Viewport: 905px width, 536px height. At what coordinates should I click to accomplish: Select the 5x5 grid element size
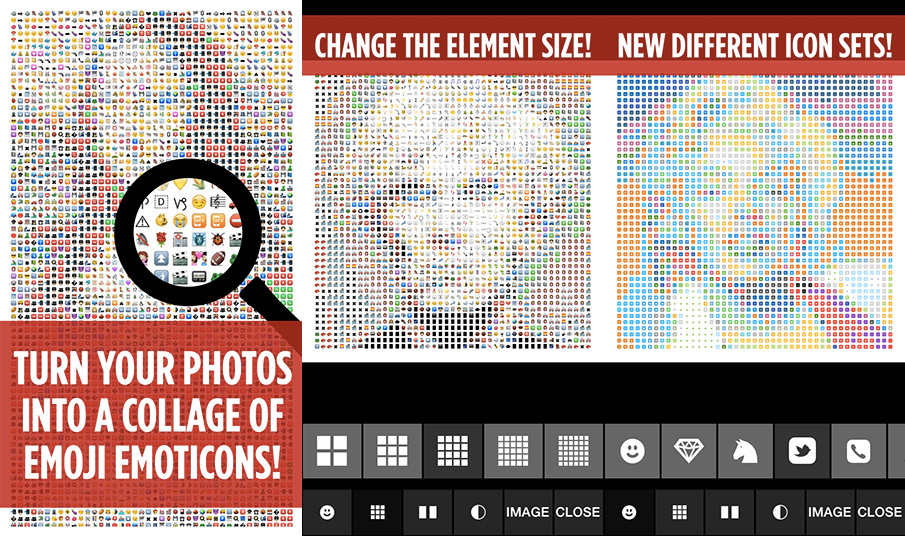(x=513, y=451)
